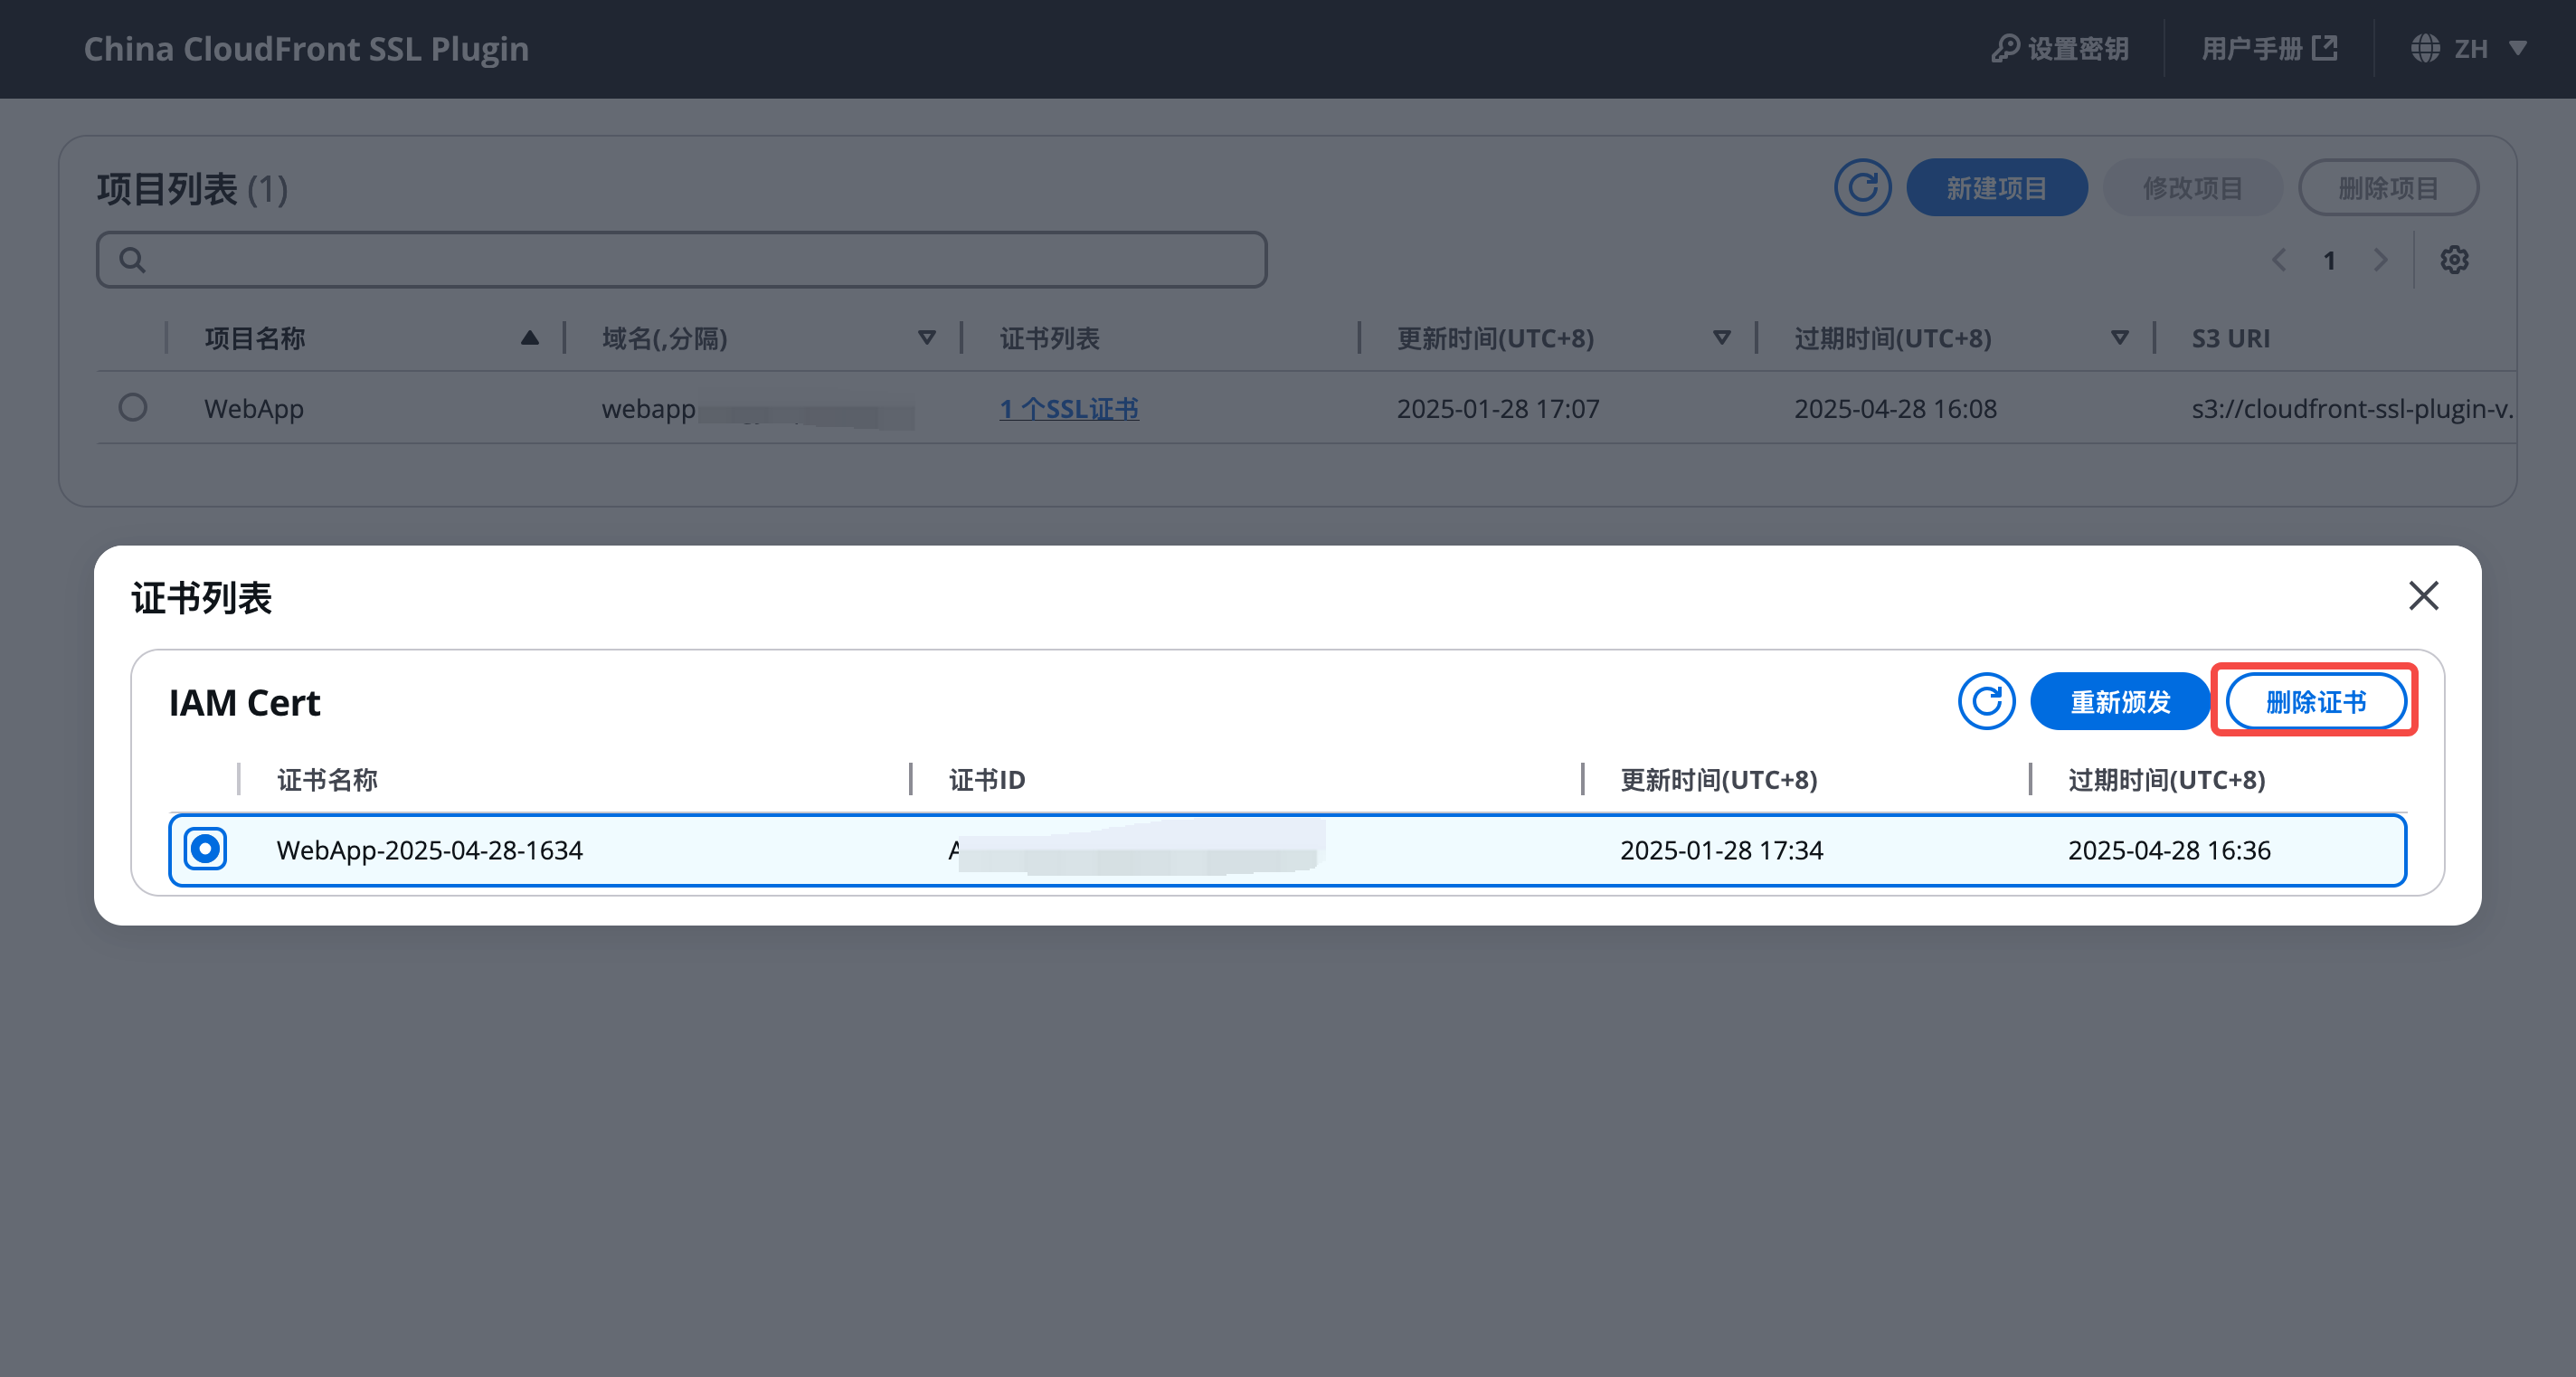Click the China CloudFront SSL Plugin title
The image size is (2576, 1377).
306,48
